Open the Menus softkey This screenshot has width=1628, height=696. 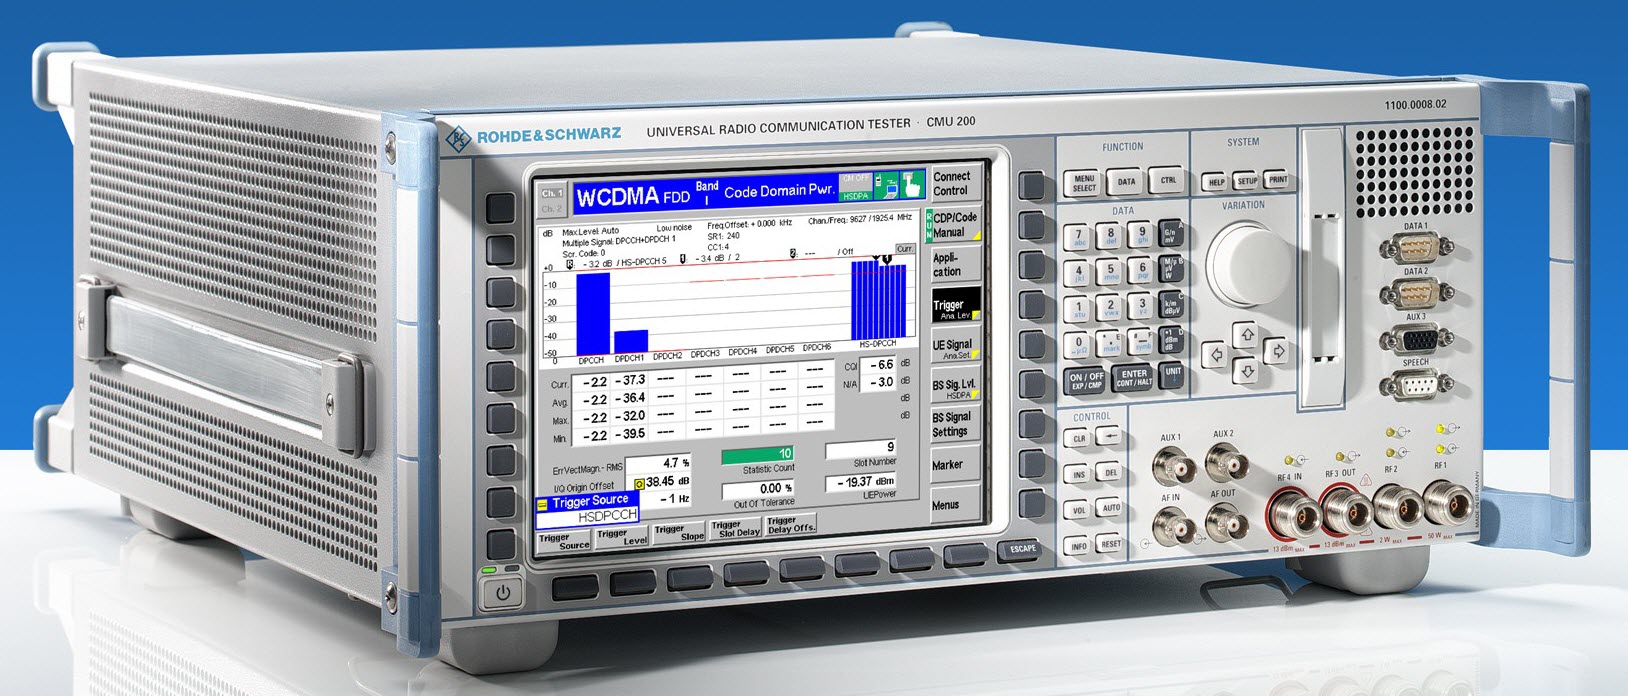click(x=954, y=506)
